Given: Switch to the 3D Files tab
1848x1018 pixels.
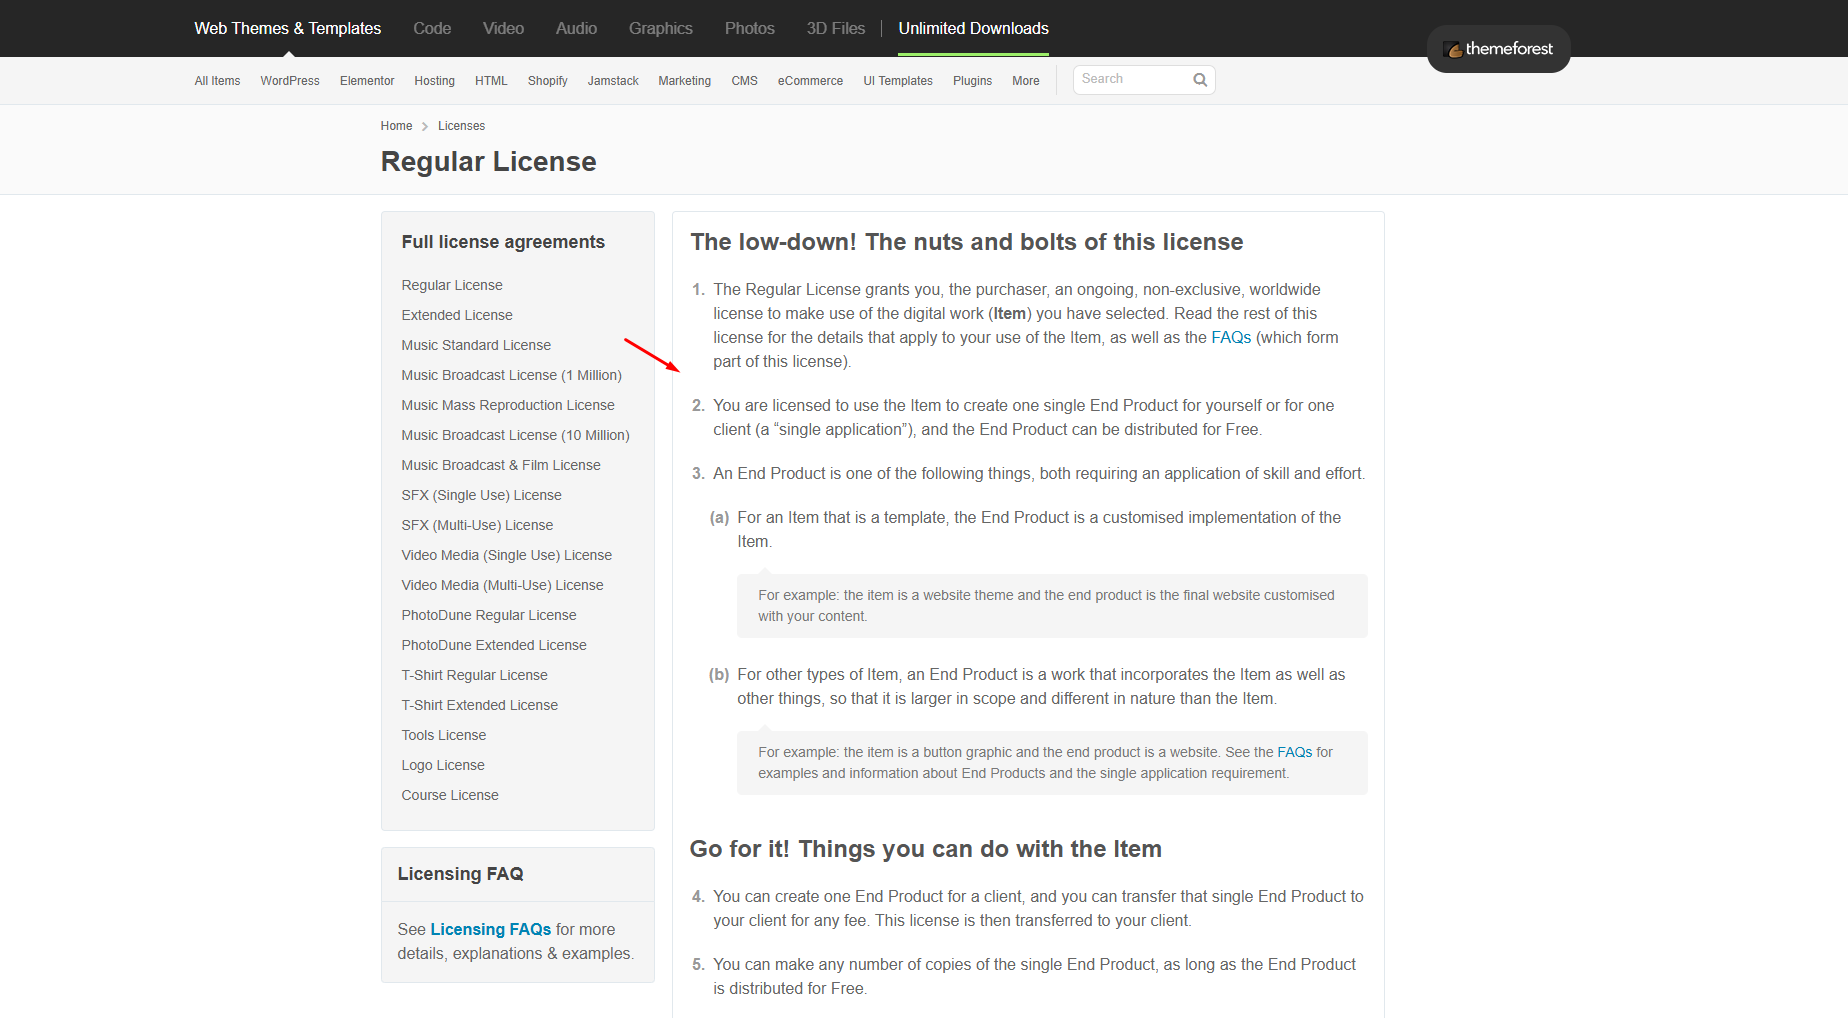Looking at the screenshot, I should click(835, 28).
